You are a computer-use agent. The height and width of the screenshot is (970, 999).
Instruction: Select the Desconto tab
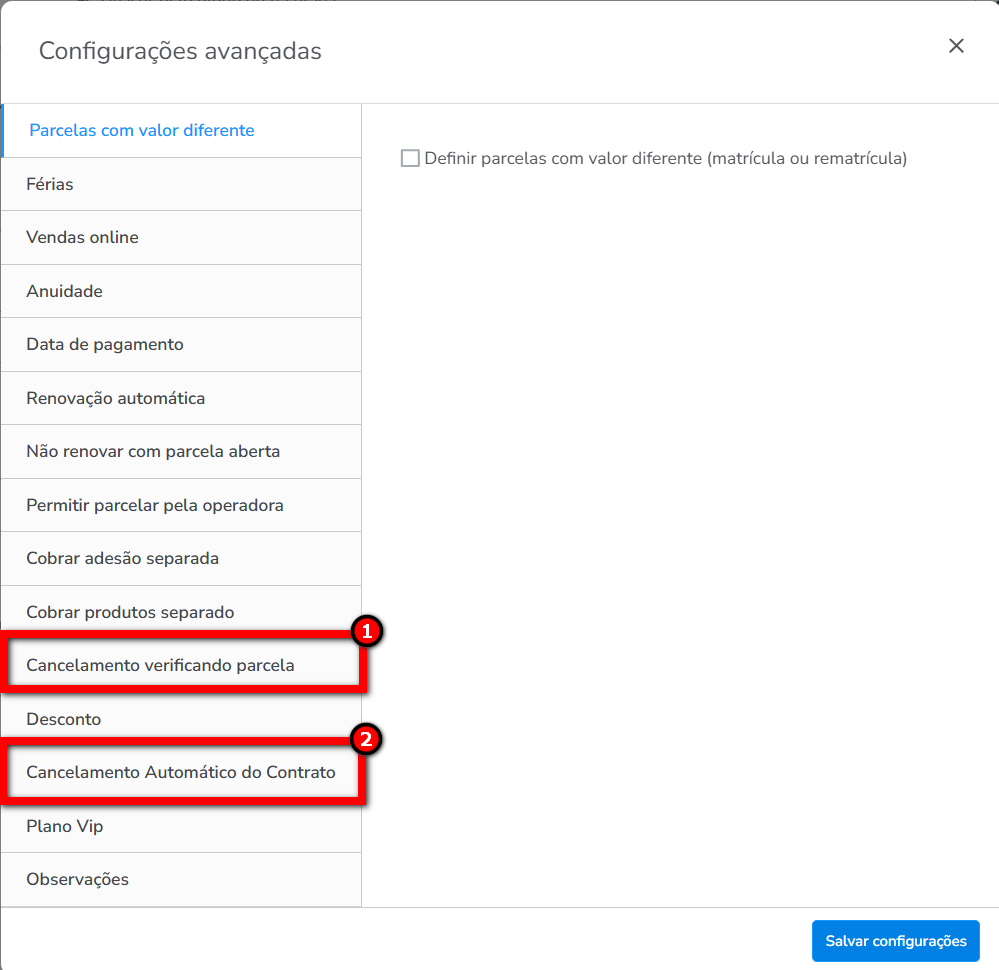64,719
